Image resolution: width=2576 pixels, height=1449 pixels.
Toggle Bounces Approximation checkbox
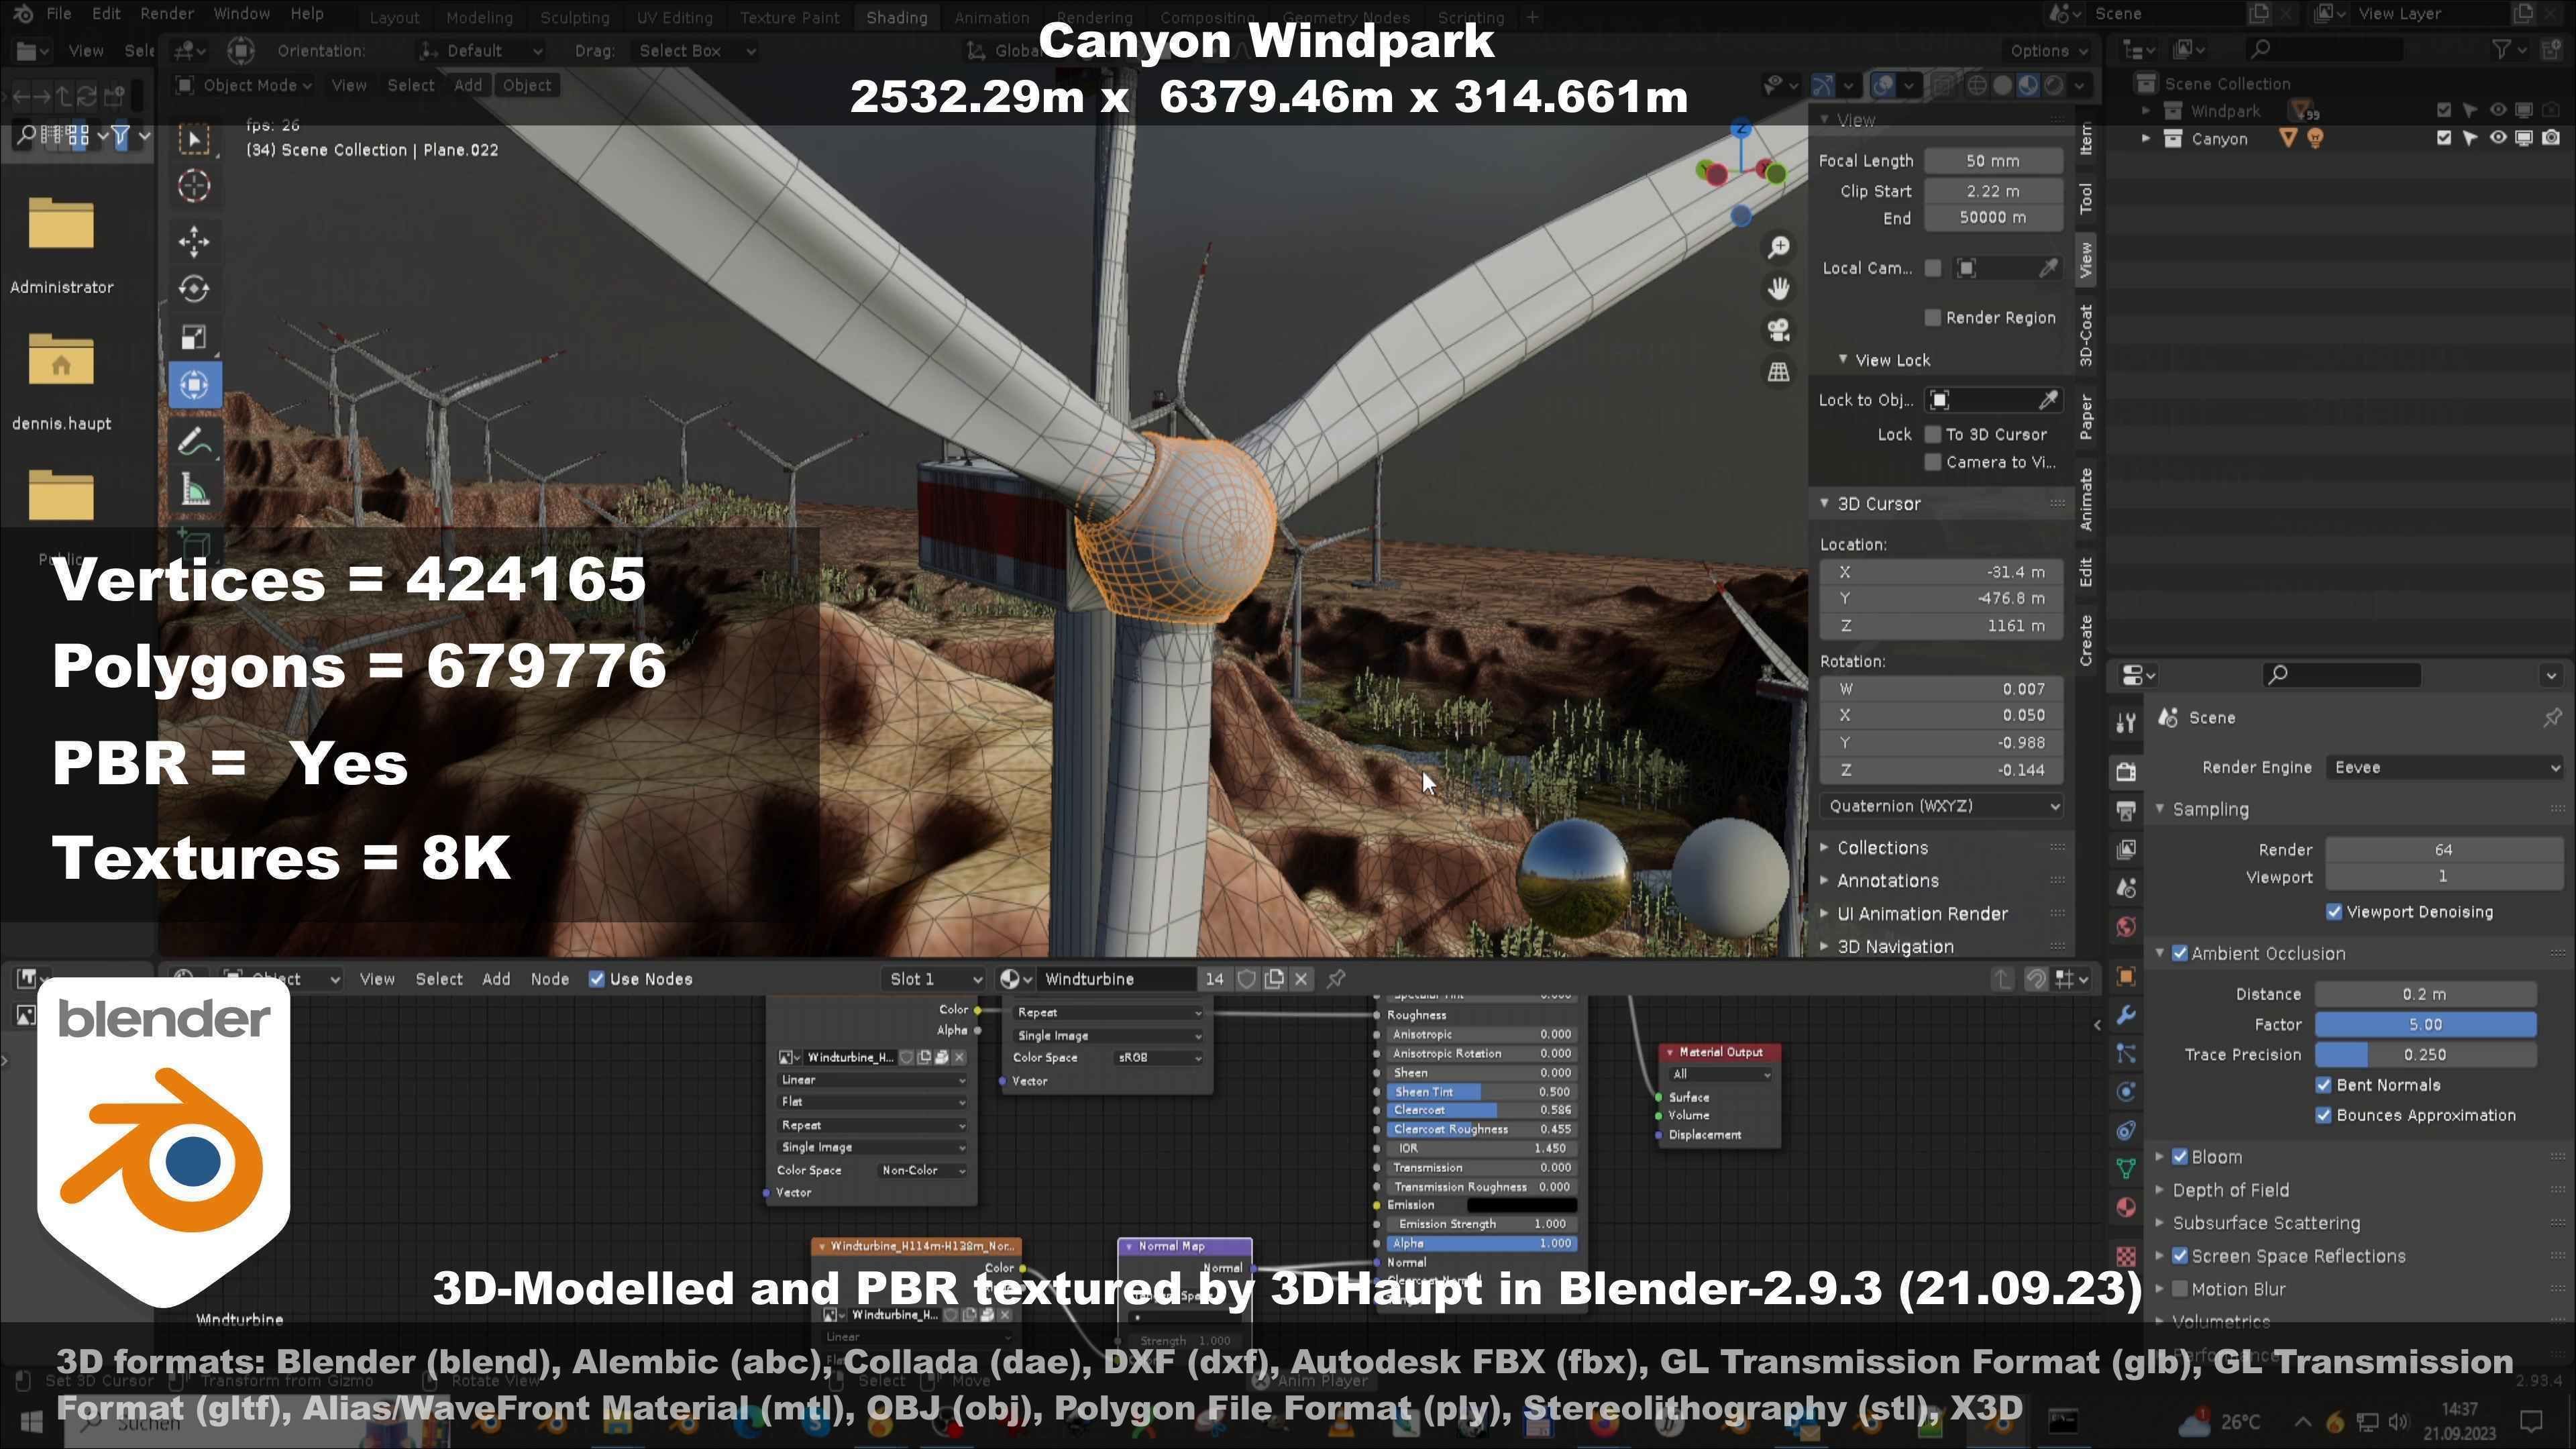2324,1115
